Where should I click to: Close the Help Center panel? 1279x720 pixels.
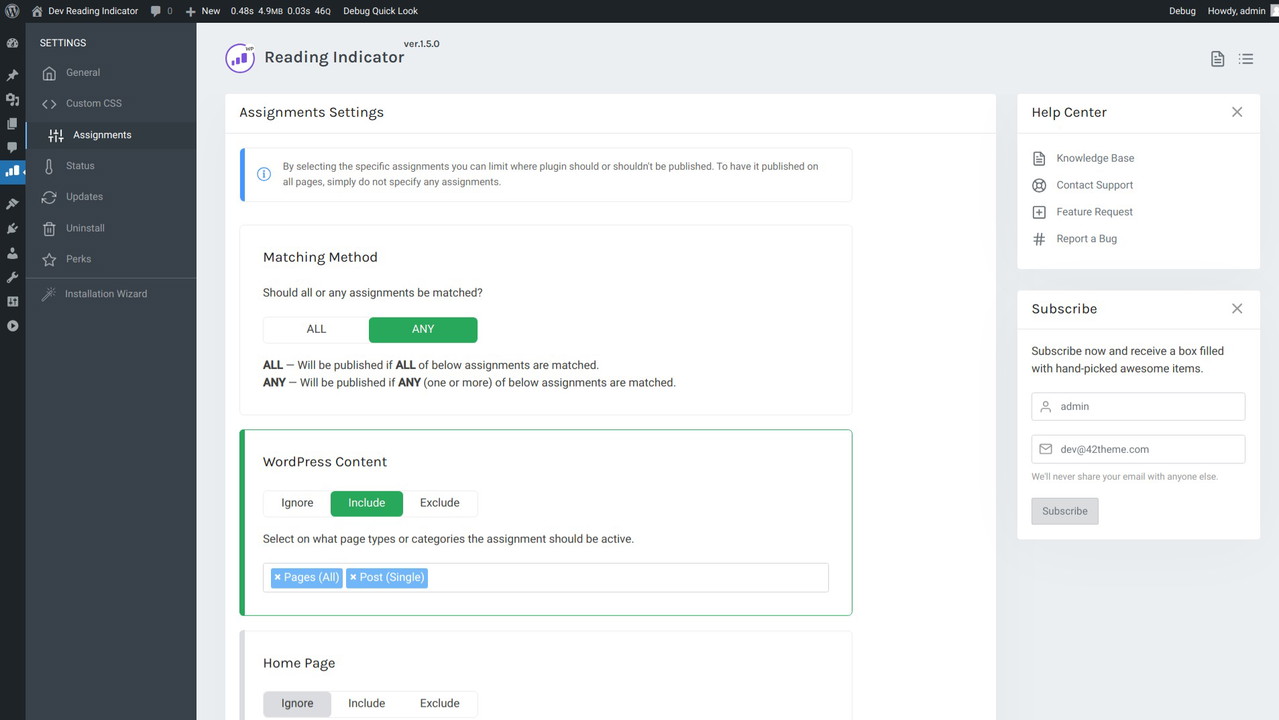[x=1237, y=112]
